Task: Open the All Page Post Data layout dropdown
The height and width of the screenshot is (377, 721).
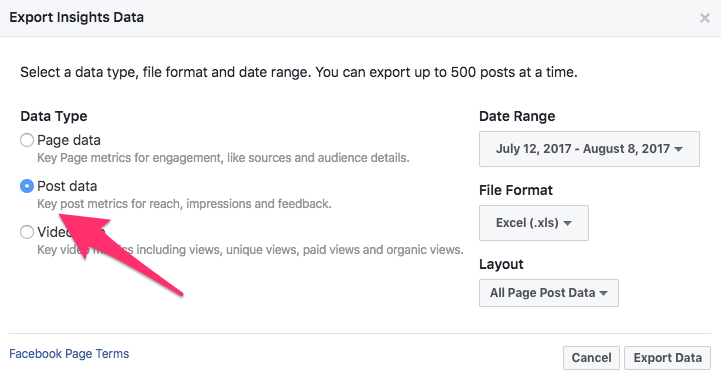Action: 549,293
